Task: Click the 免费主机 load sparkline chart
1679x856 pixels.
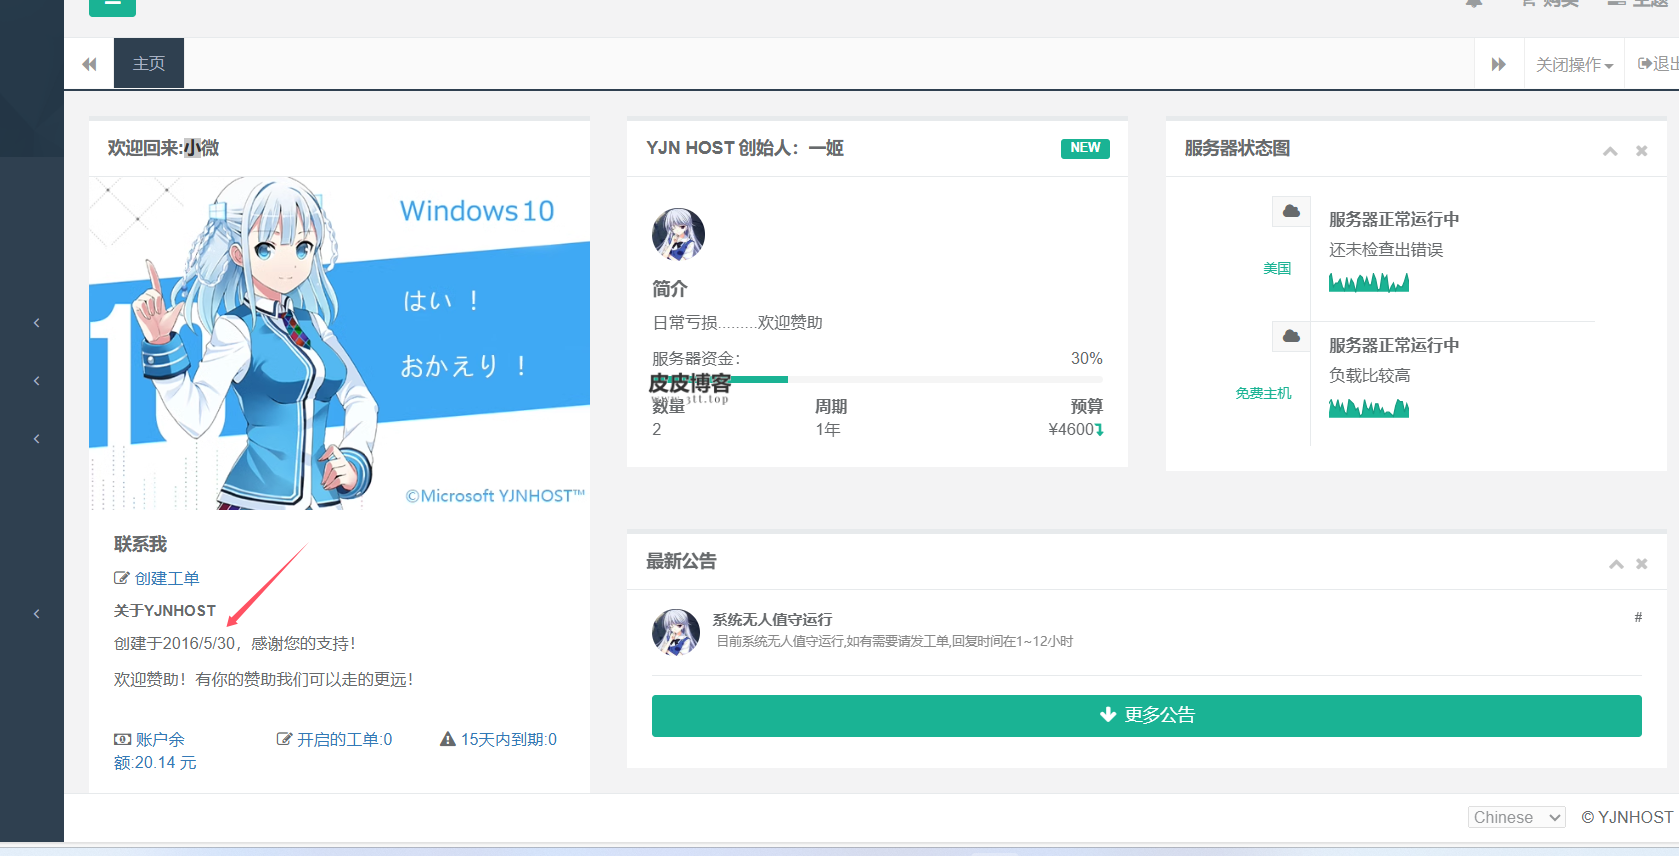Action: [x=1369, y=407]
